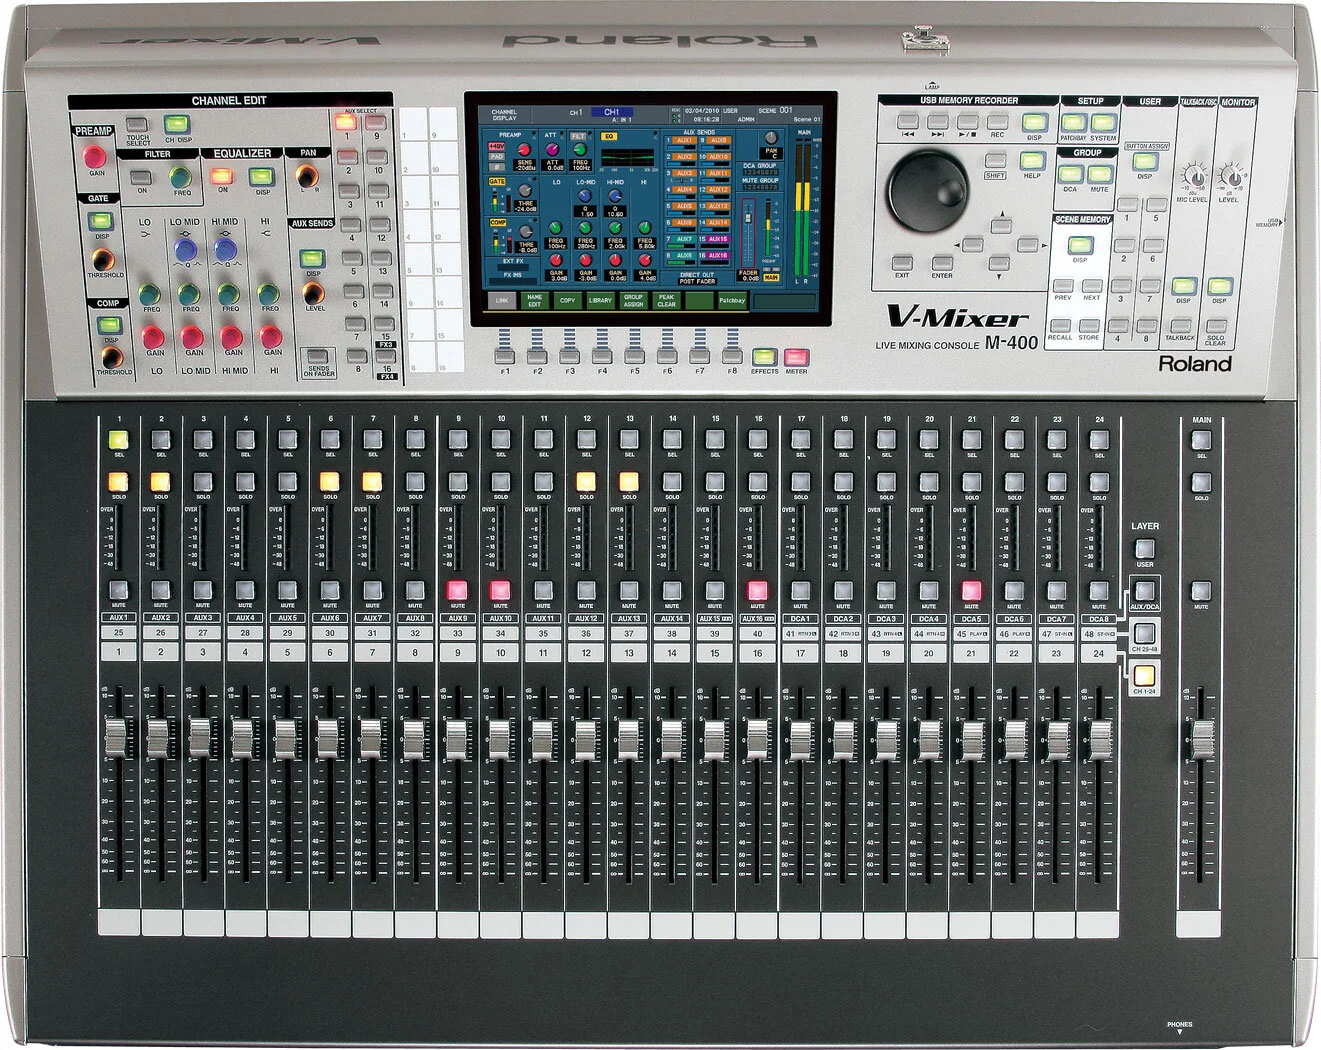Image resolution: width=1321 pixels, height=1050 pixels.
Task: Click the SOLO CLEAR button
Action: [x=1216, y=326]
